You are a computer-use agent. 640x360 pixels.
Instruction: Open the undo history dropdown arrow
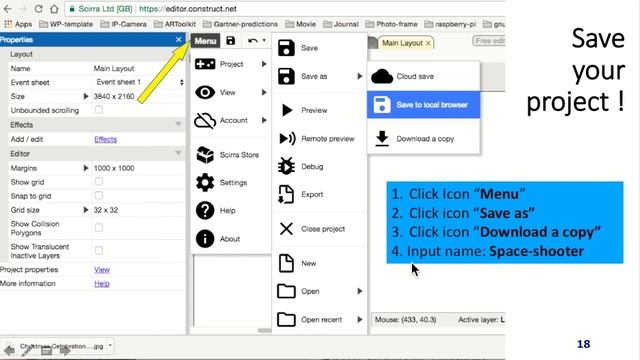[264, 40]
